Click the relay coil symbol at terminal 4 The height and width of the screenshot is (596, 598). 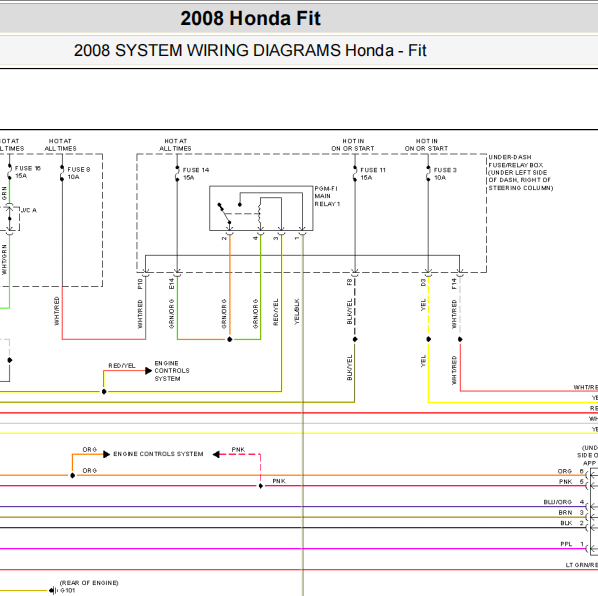pyautogui.click(x=260, y=214)
